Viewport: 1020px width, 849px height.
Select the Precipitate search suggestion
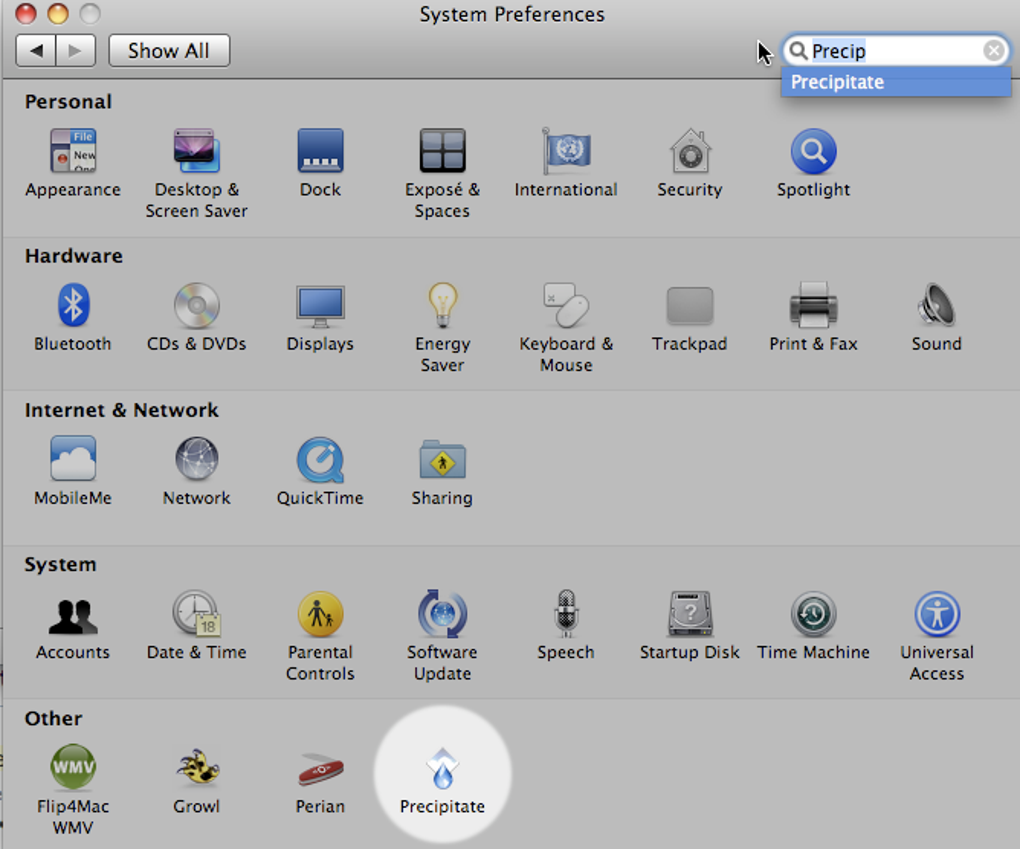[x=896, y=83]
